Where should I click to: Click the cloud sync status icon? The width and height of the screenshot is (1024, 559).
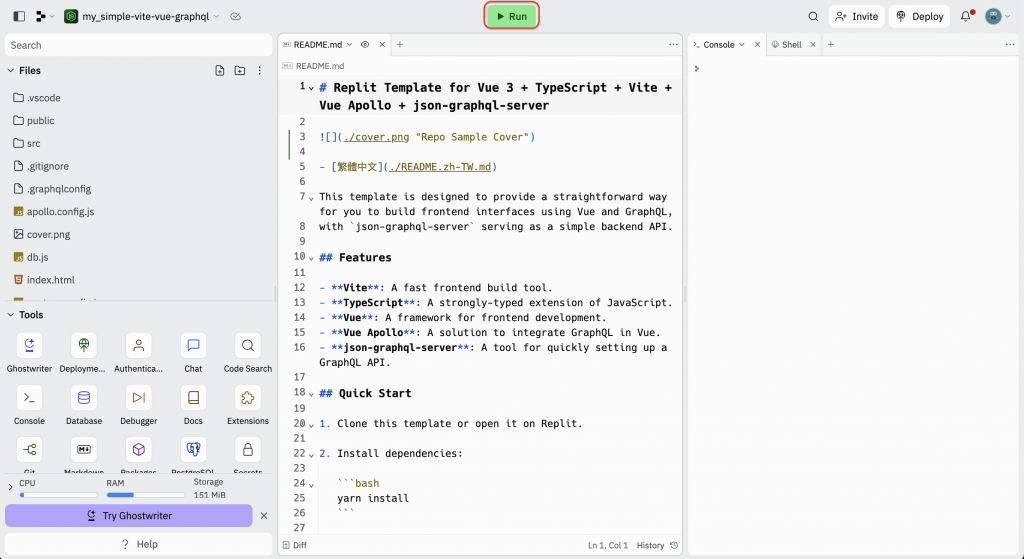pyautogui.click(x=236, y=16)
